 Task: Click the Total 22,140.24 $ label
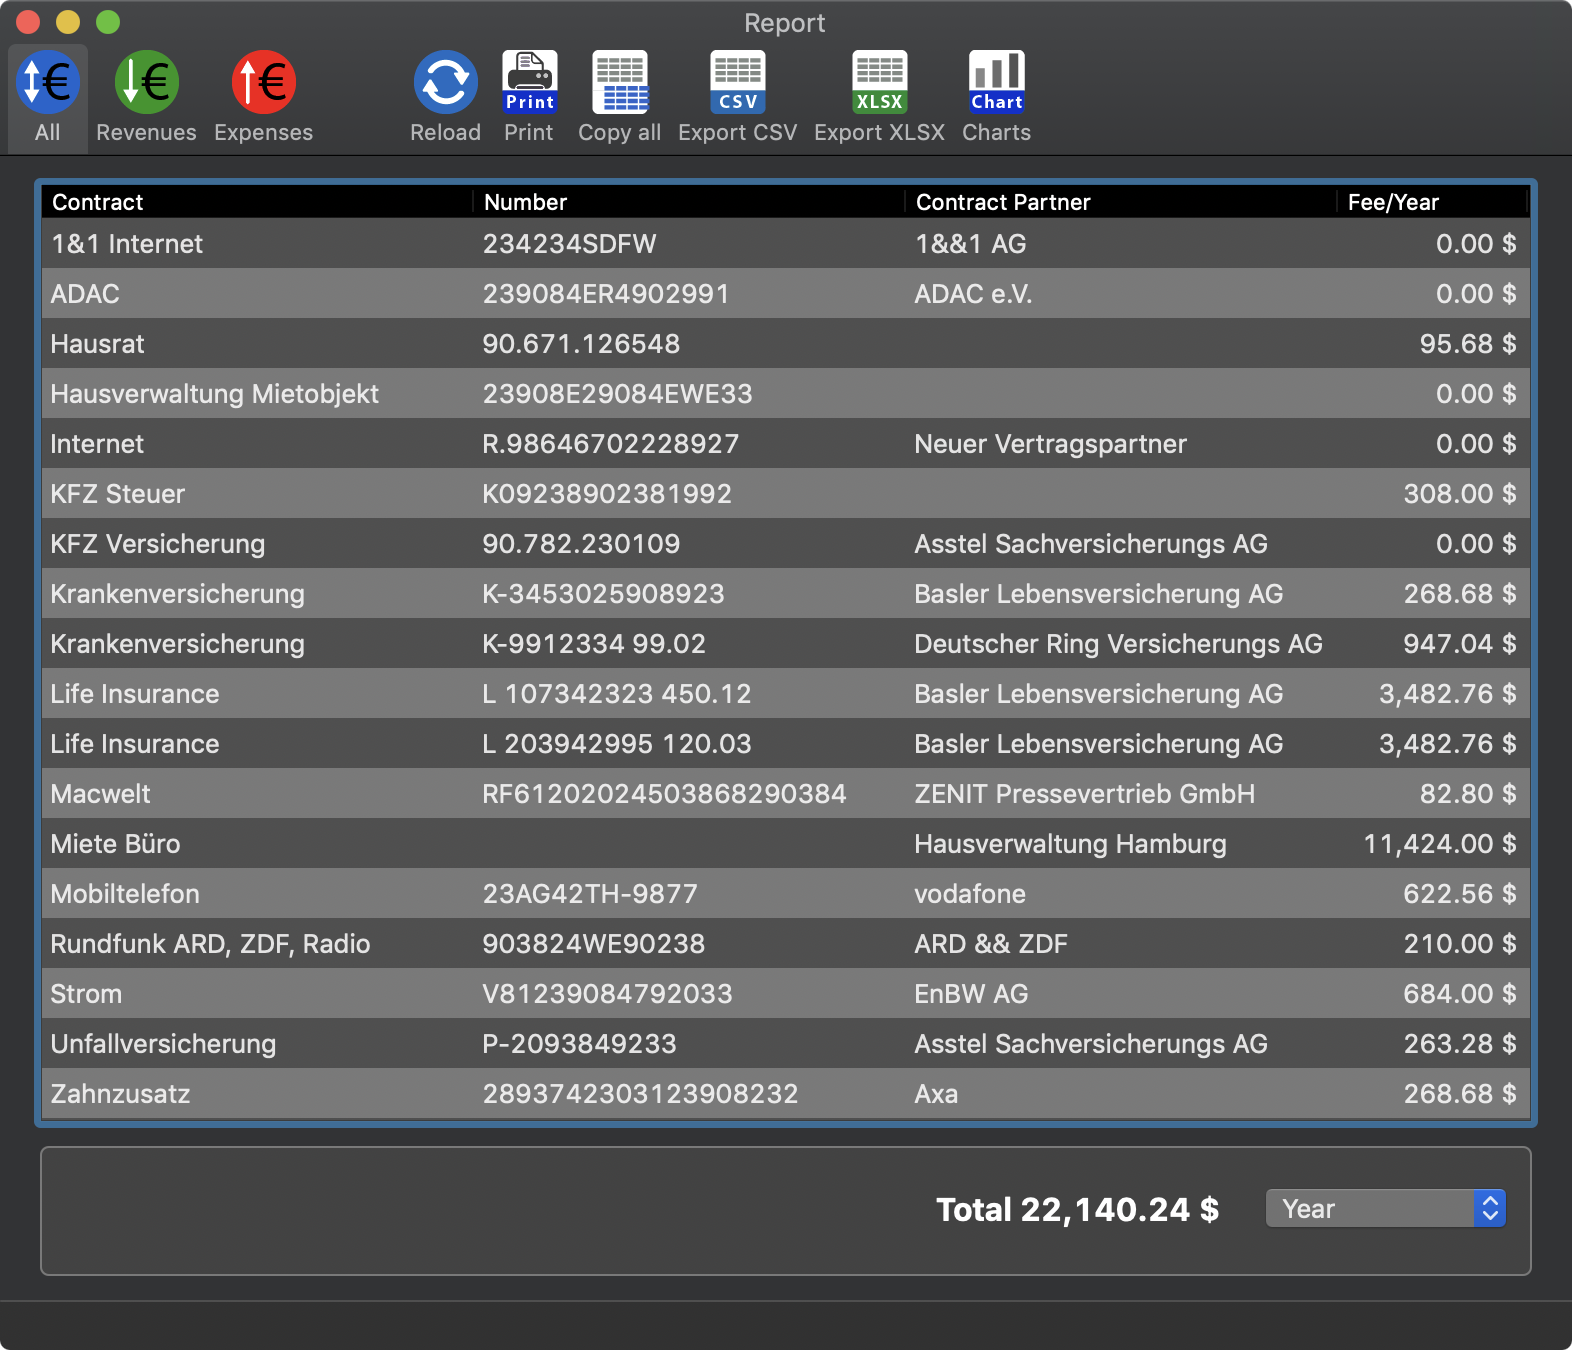1077,1210
